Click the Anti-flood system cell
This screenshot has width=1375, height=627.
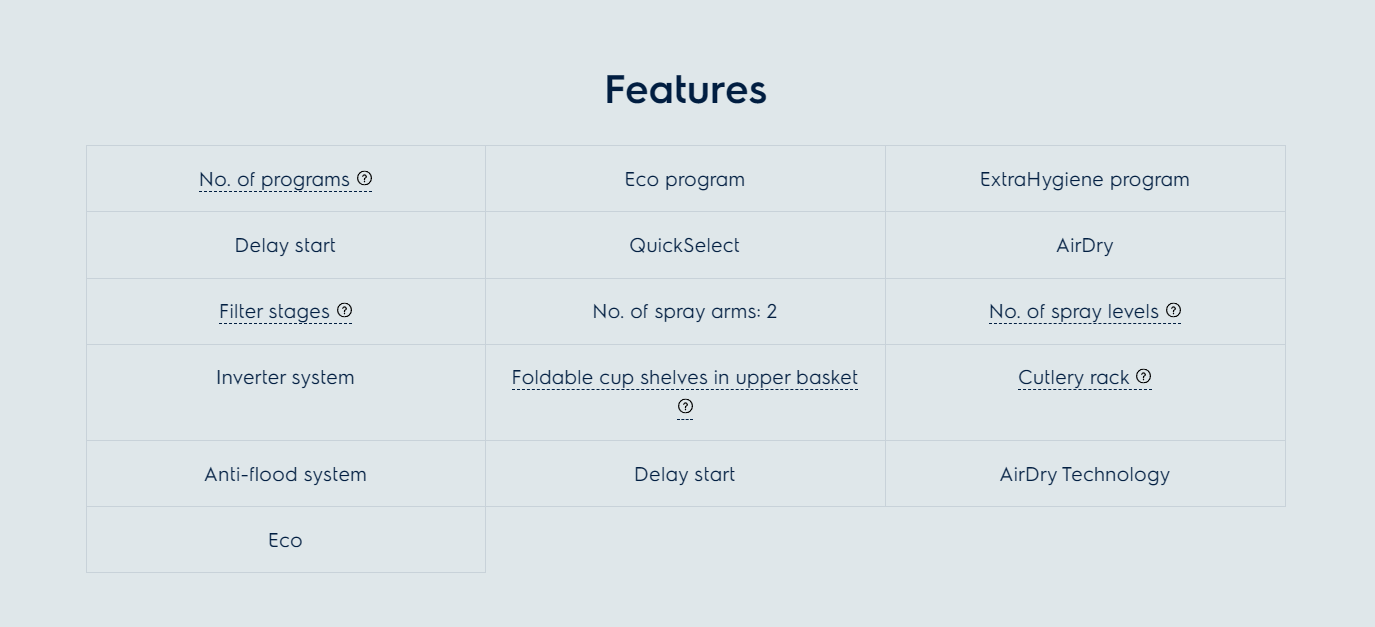285,475
